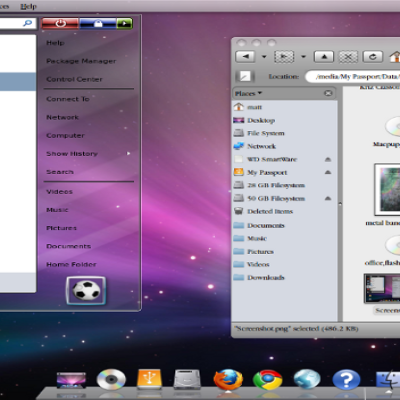Reload the current folder
Image resolution: width=400 pixels, height=400 pixels.
pyautogui.click(x=372, y=57)
